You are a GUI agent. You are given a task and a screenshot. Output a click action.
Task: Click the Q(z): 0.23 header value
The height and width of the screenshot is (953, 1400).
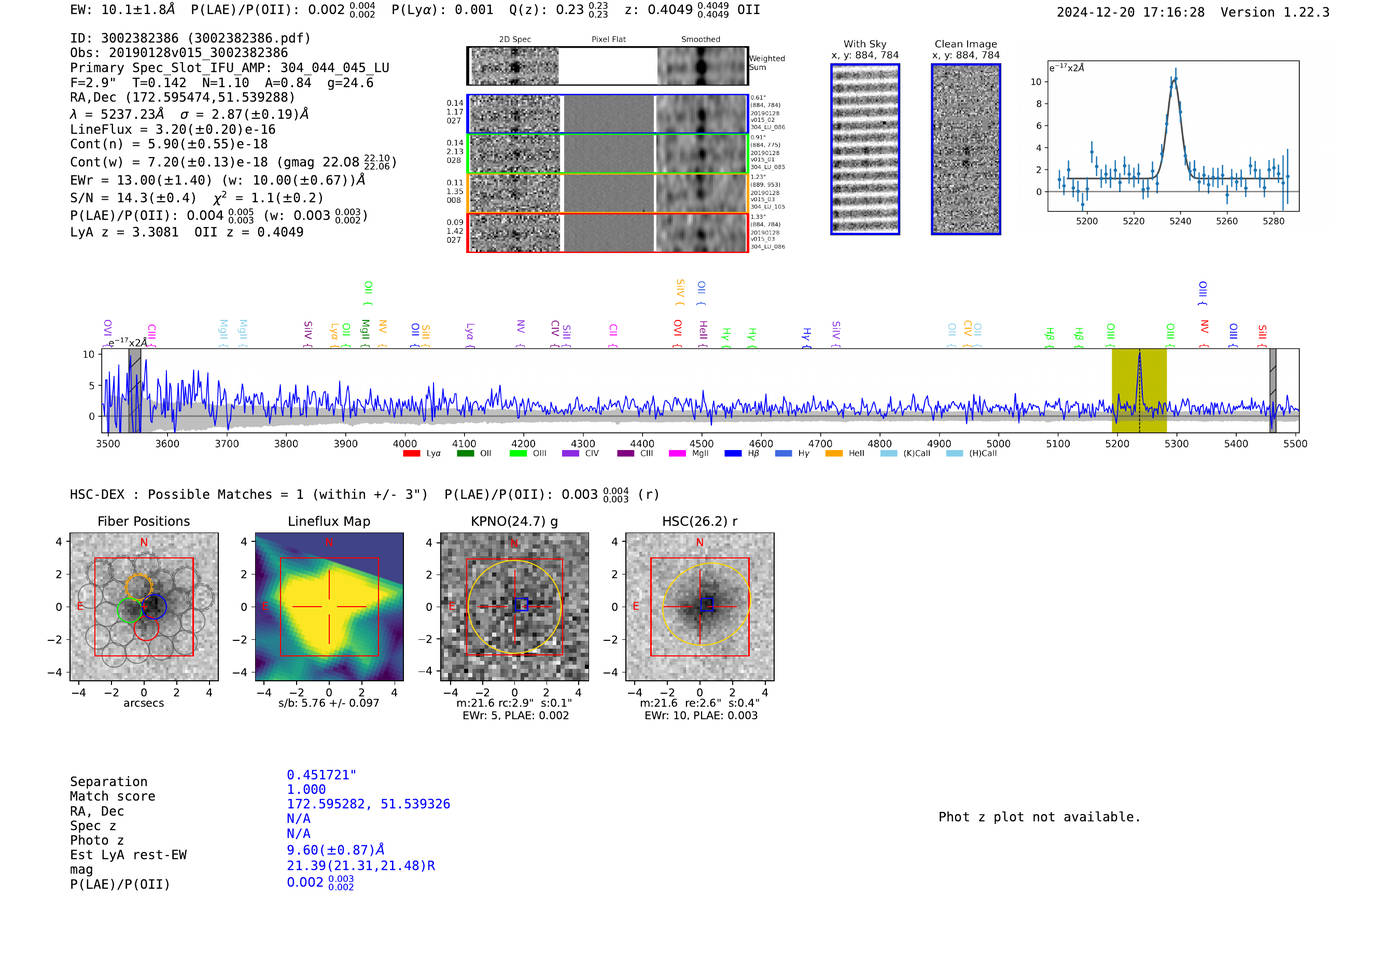(x=559, y=10)
